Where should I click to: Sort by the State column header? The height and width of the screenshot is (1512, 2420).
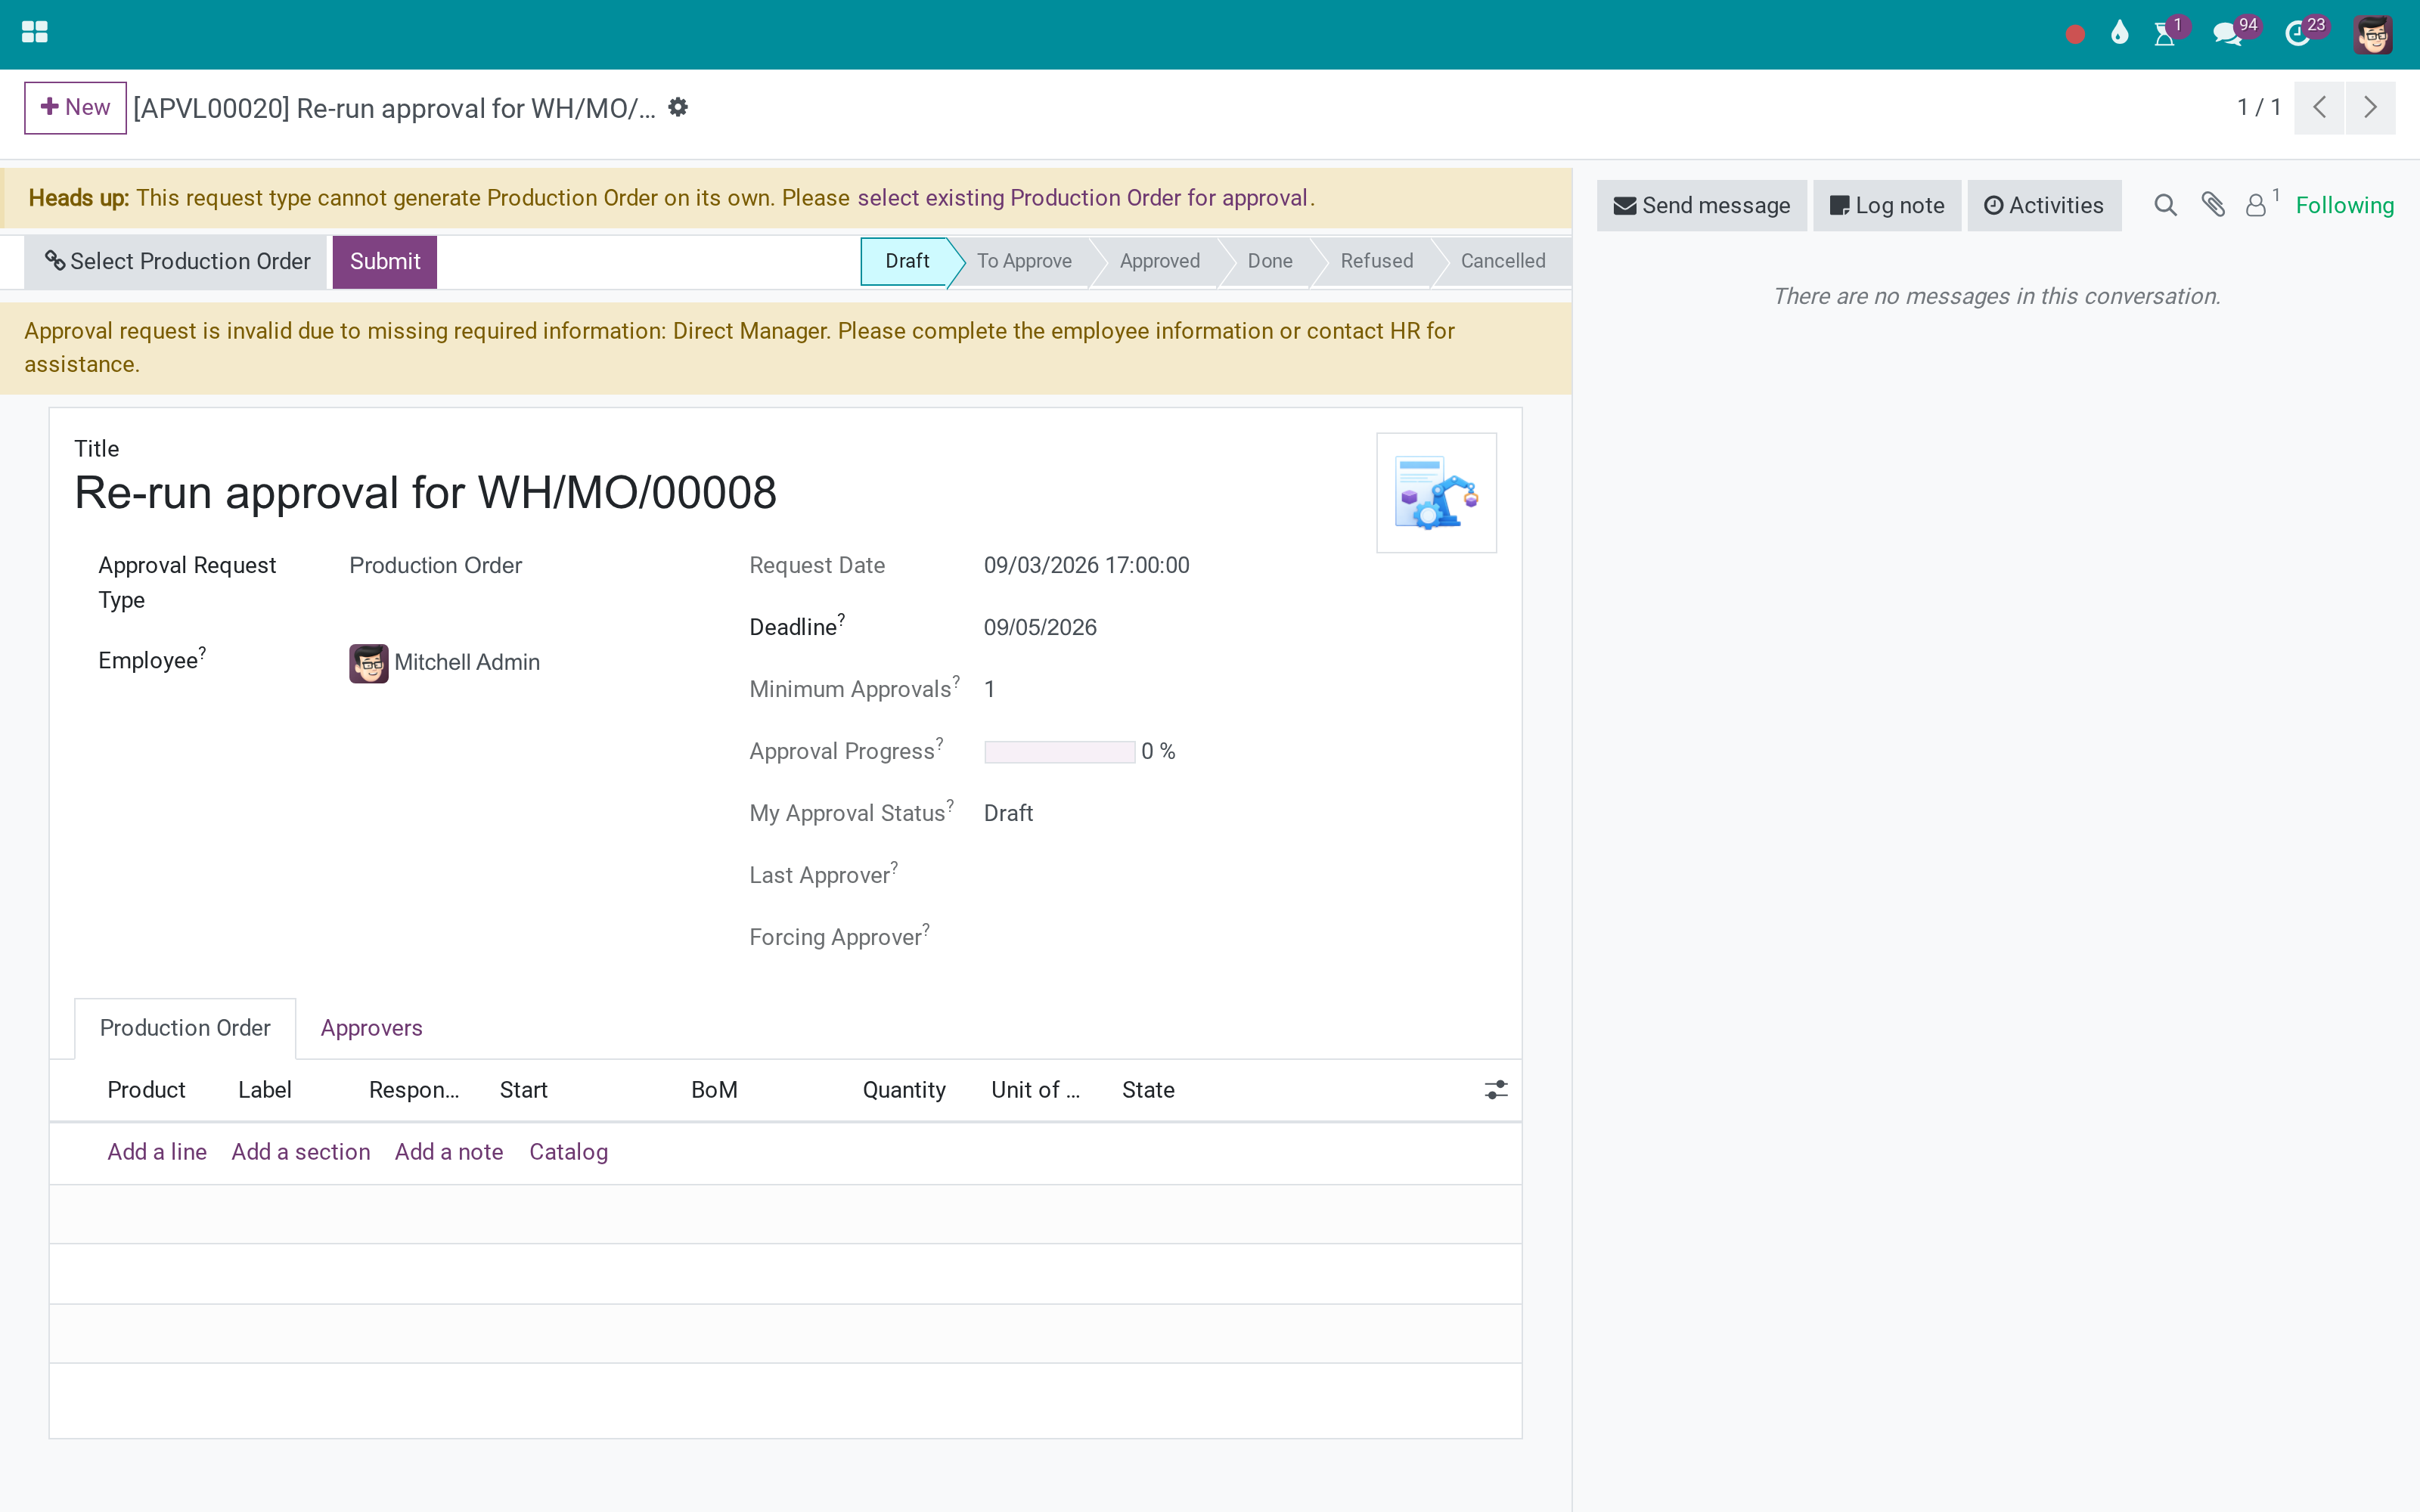[x=1148, y=1090]
